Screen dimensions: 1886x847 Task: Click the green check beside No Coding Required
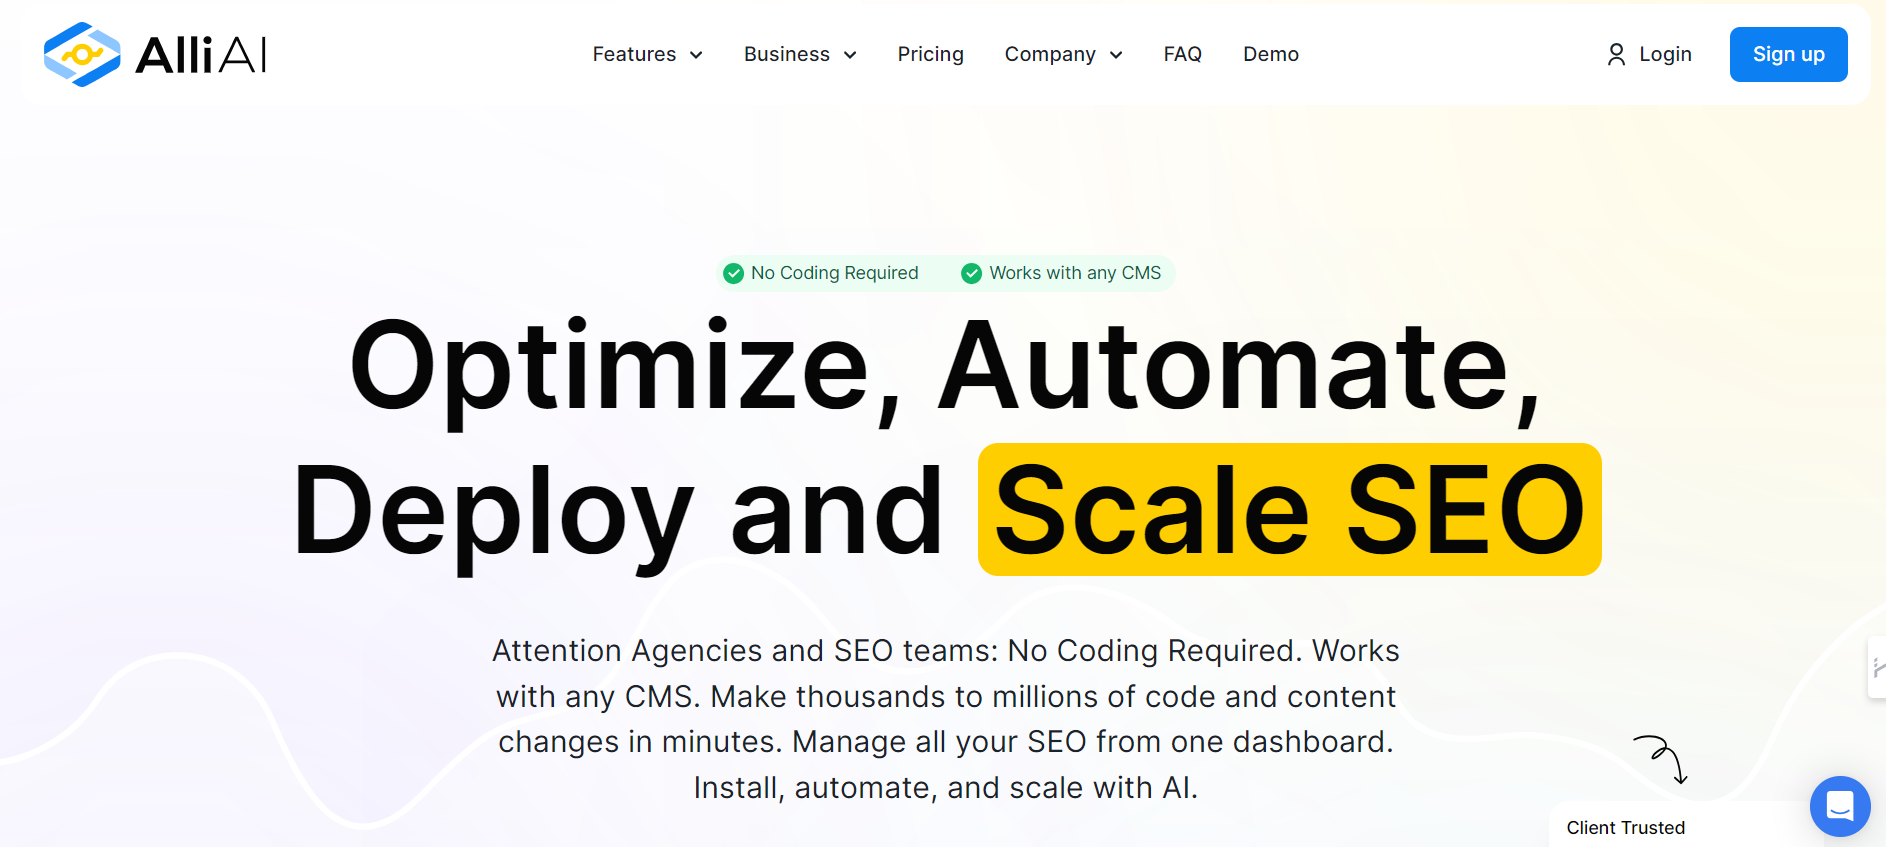click(x=733, y=273)
